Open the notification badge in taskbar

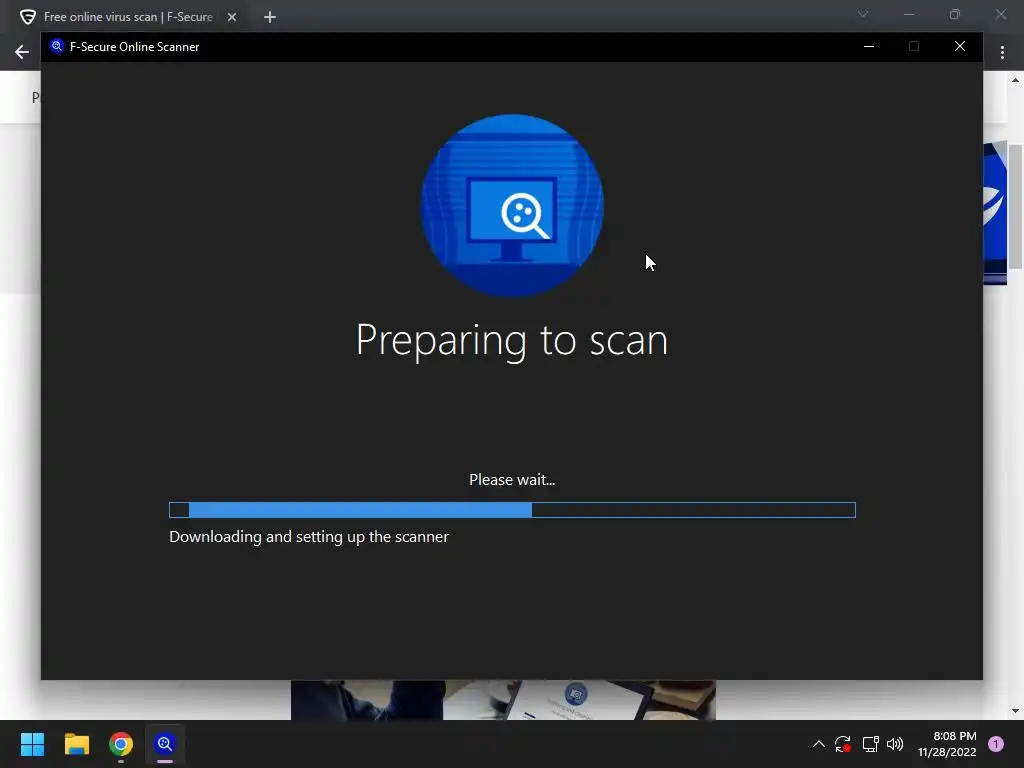tap(996, 744)
